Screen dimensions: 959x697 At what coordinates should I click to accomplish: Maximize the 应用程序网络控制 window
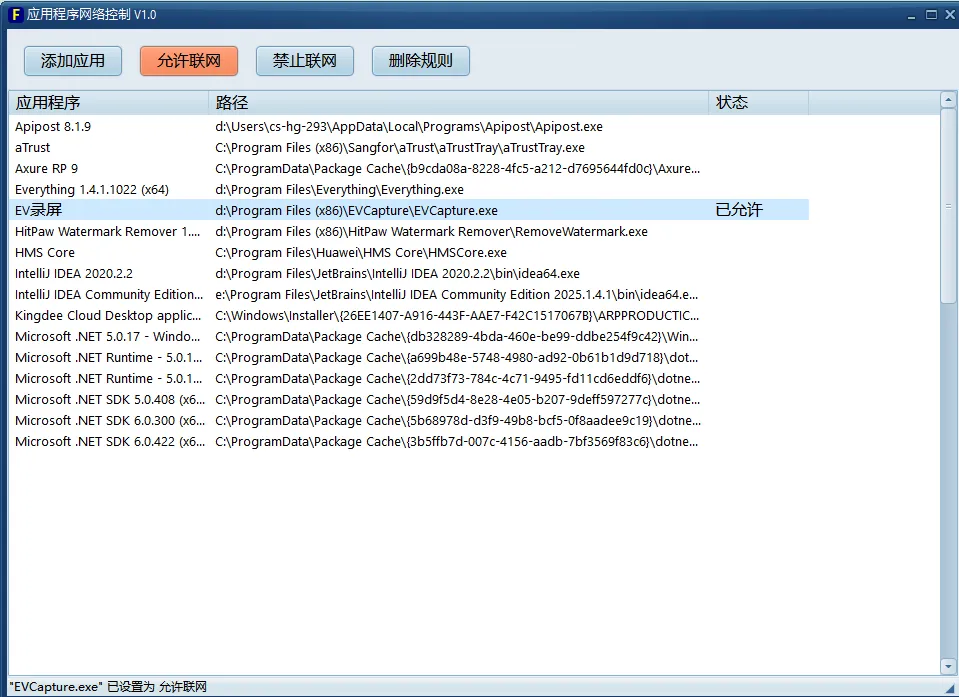tap(931, 15)
